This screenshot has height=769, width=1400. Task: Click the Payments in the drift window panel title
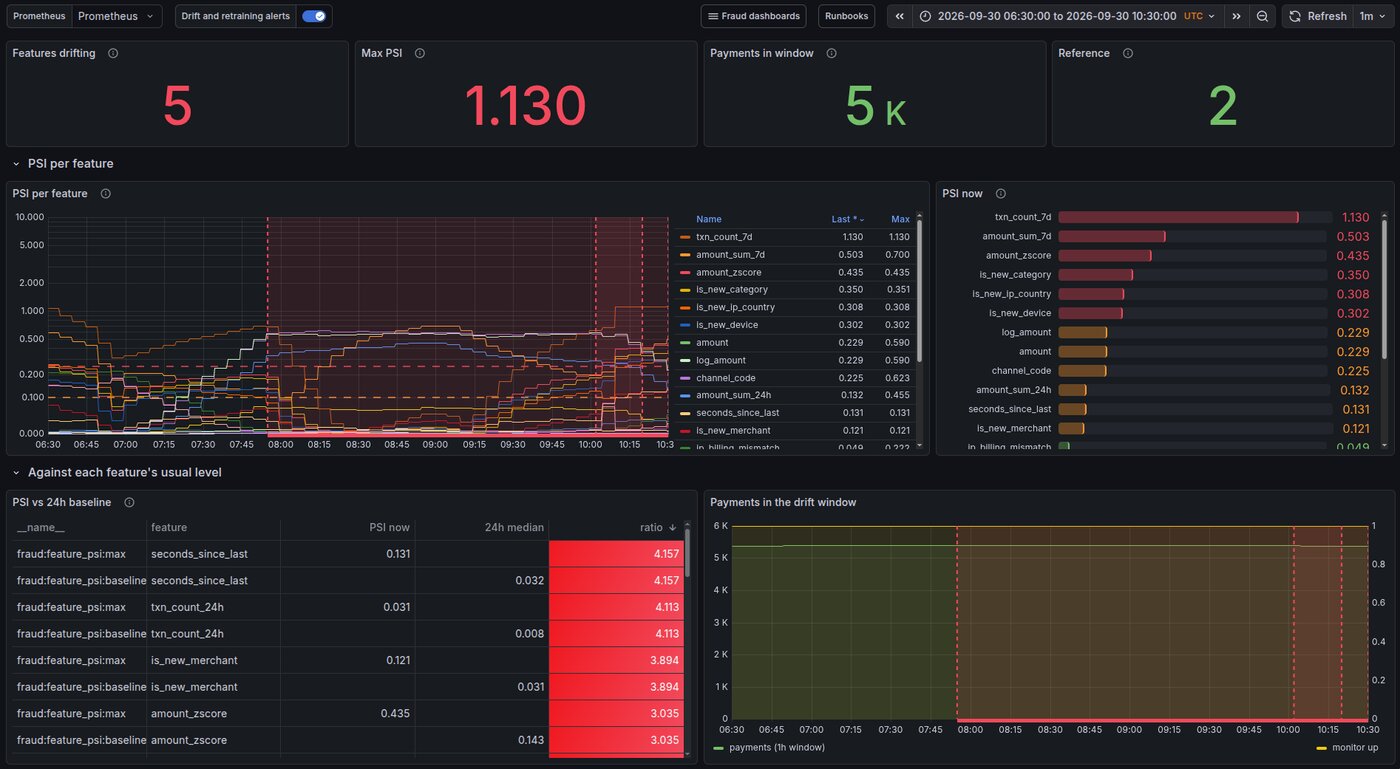point(783,502)
